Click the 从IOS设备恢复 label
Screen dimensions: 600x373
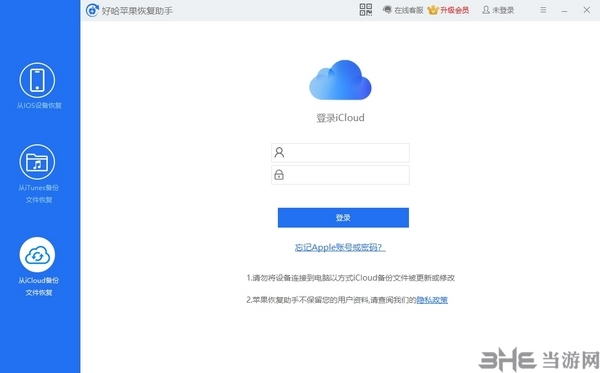pos(39,106)
